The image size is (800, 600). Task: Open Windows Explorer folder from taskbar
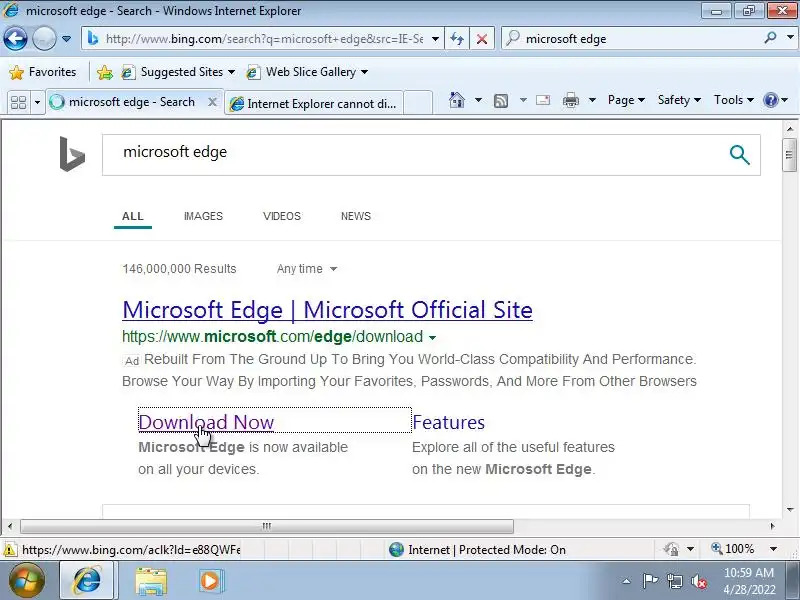(x=151, y=581)
